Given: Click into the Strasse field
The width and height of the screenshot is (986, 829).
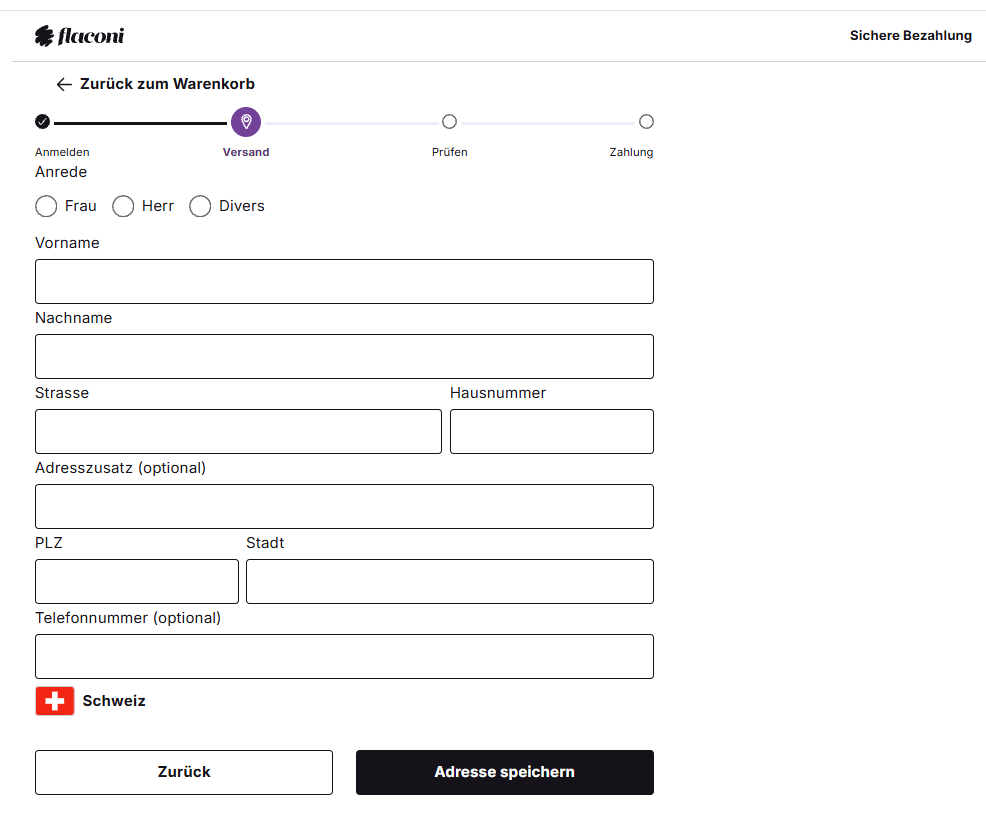Looking at the screenshot, I should [x=238, y=431].
